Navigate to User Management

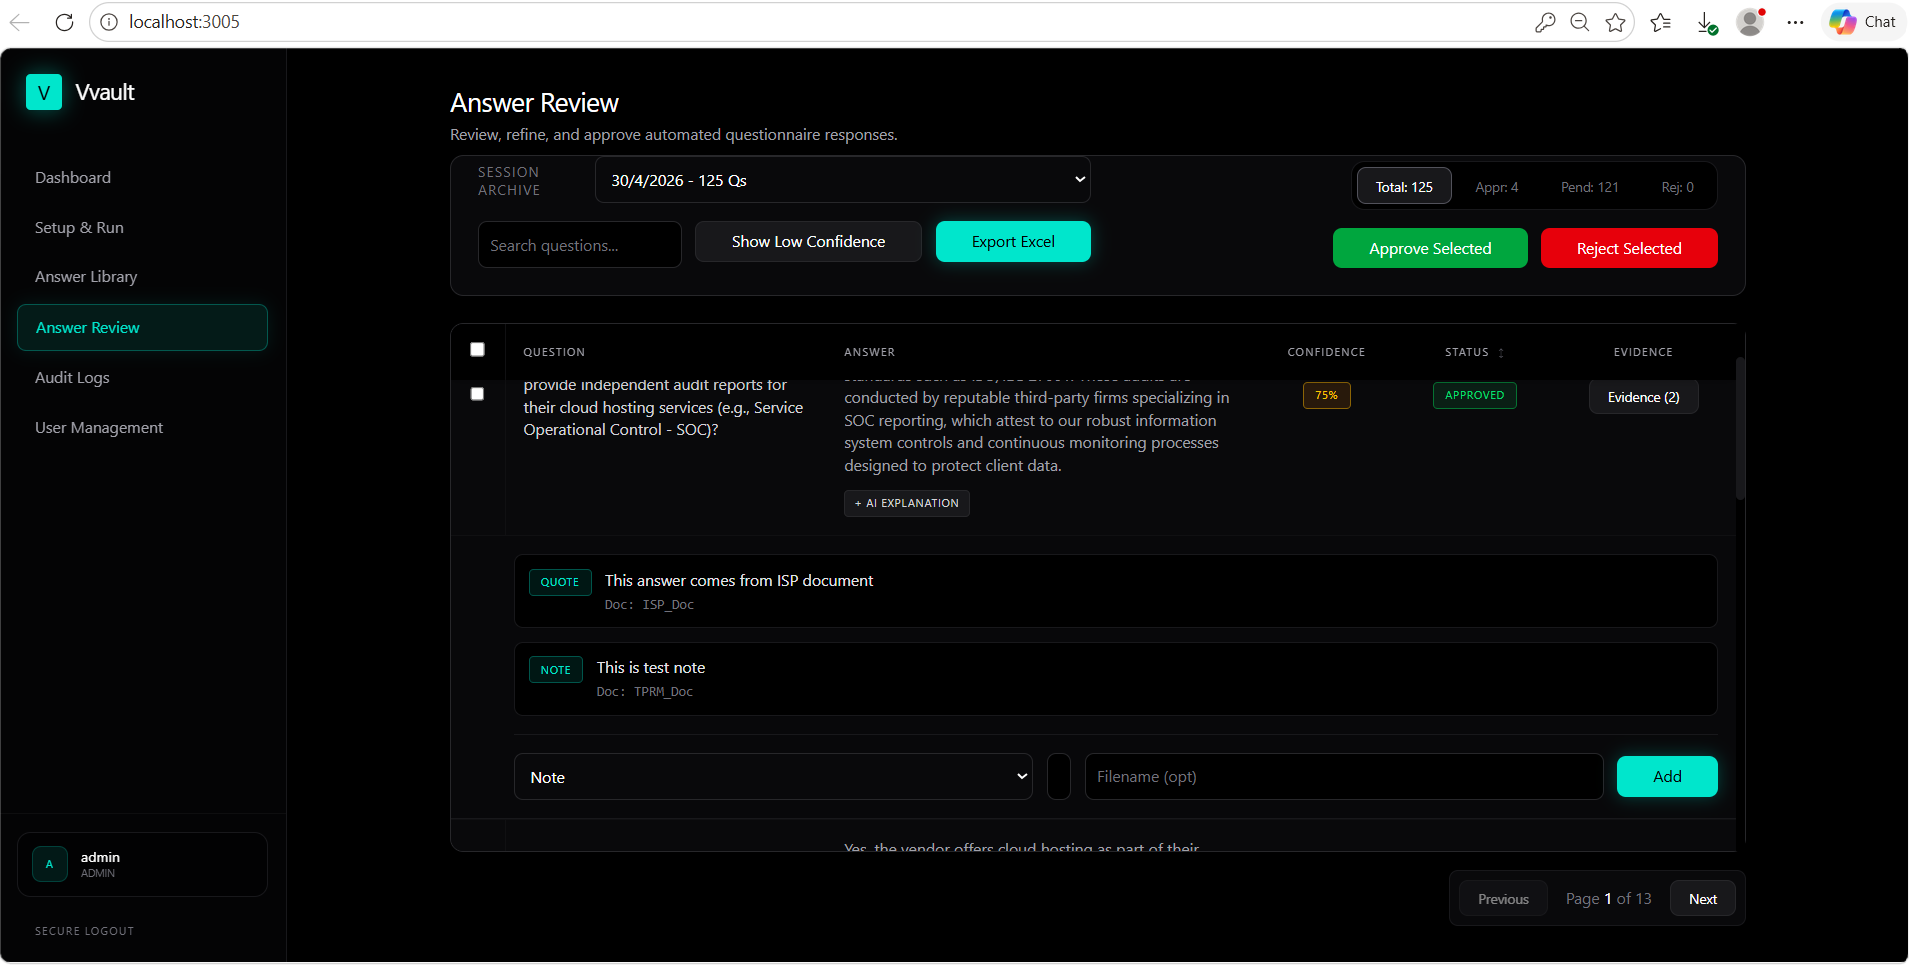point(99,427)
